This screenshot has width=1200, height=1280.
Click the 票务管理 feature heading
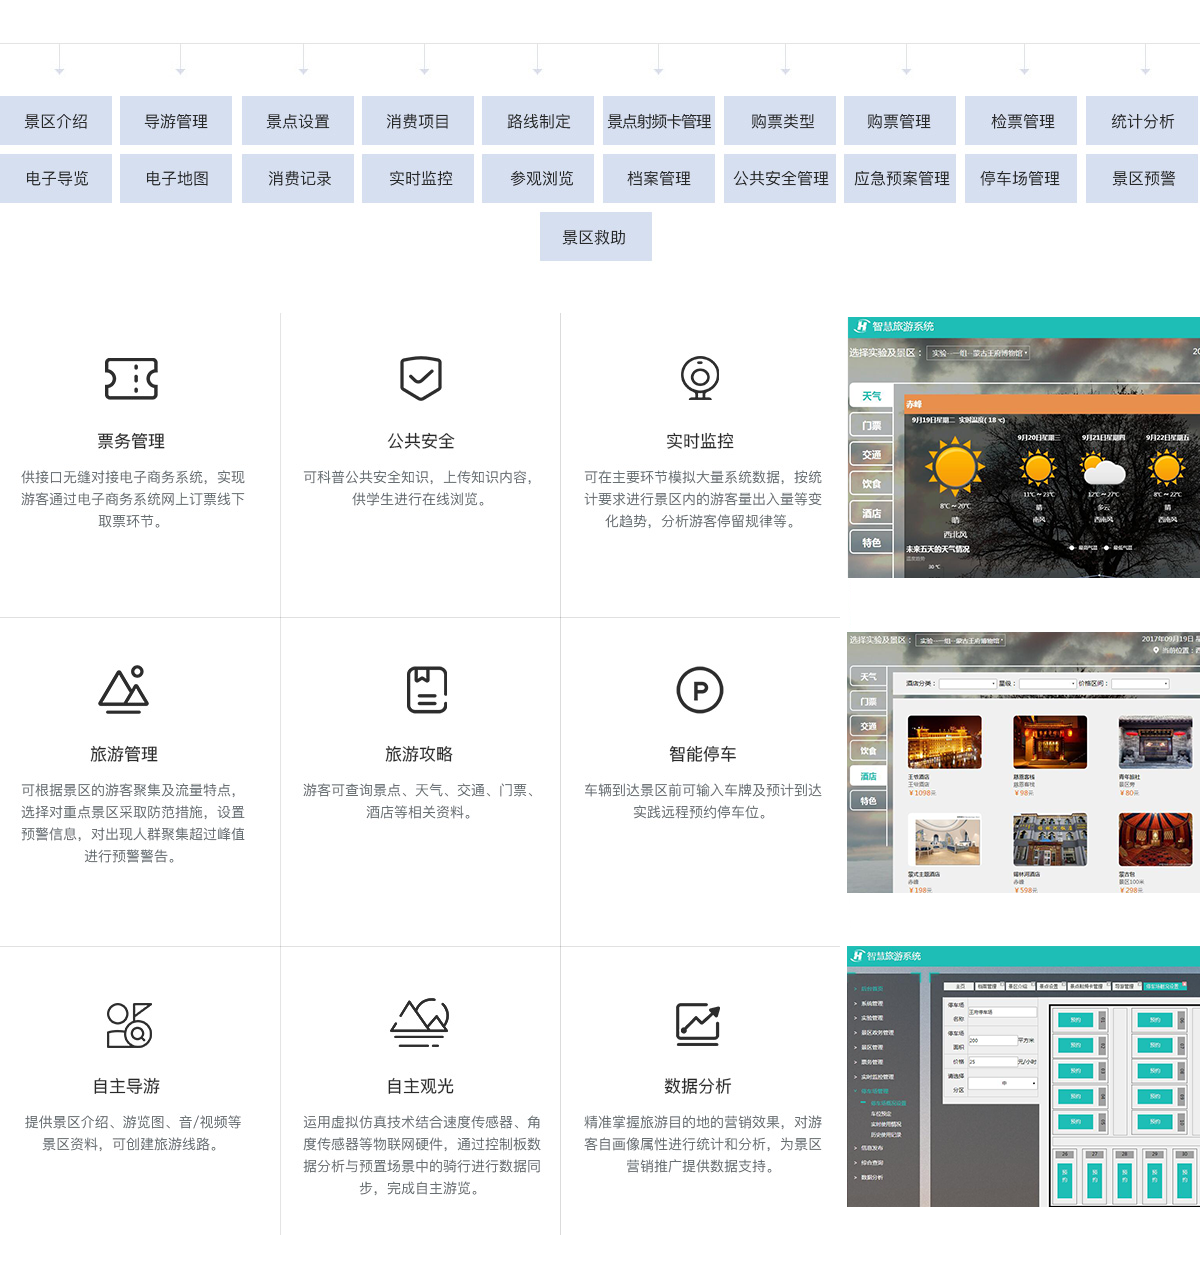131,441
